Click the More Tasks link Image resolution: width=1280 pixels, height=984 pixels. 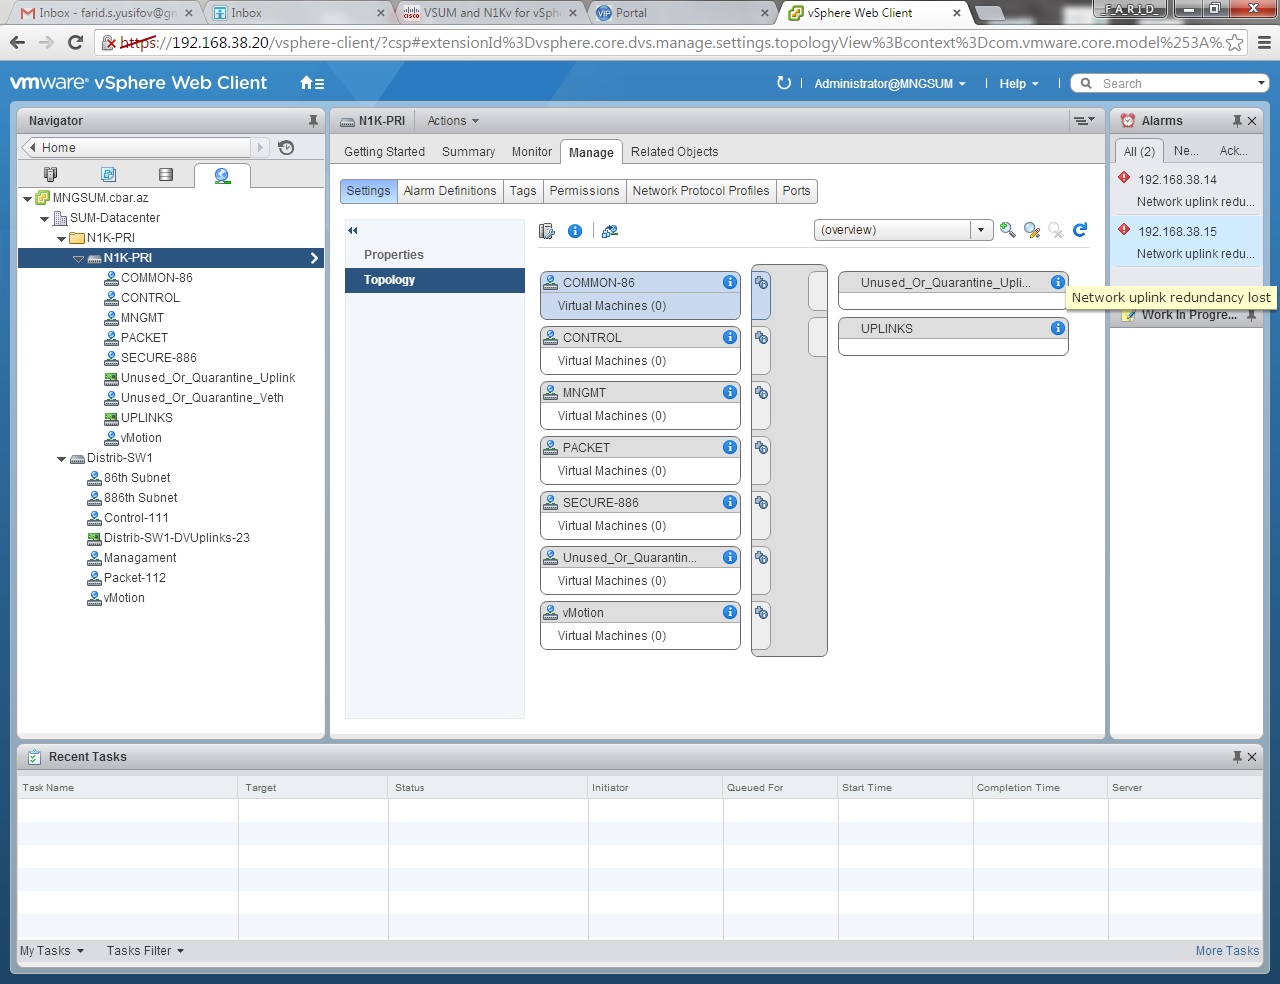click(x=1227, y=951)
